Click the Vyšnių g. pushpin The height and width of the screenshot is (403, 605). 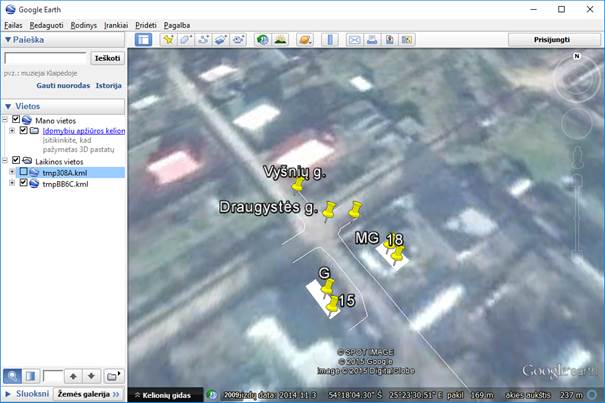click(x=298, y=184)
